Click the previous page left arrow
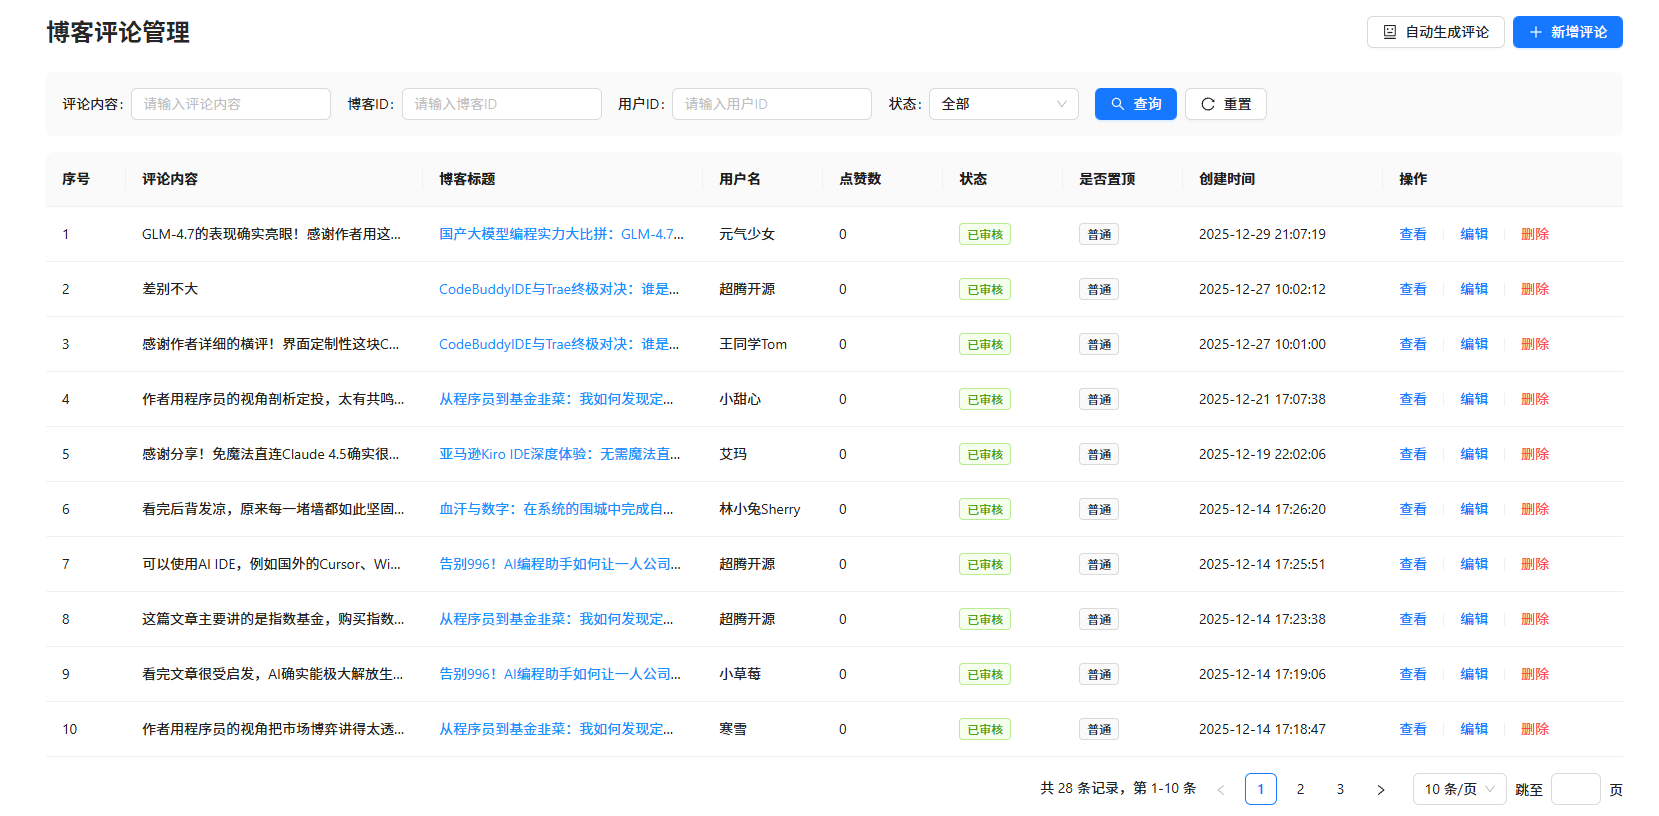The height and width of the screenshot is (816, 1659). pos(1221,789)
